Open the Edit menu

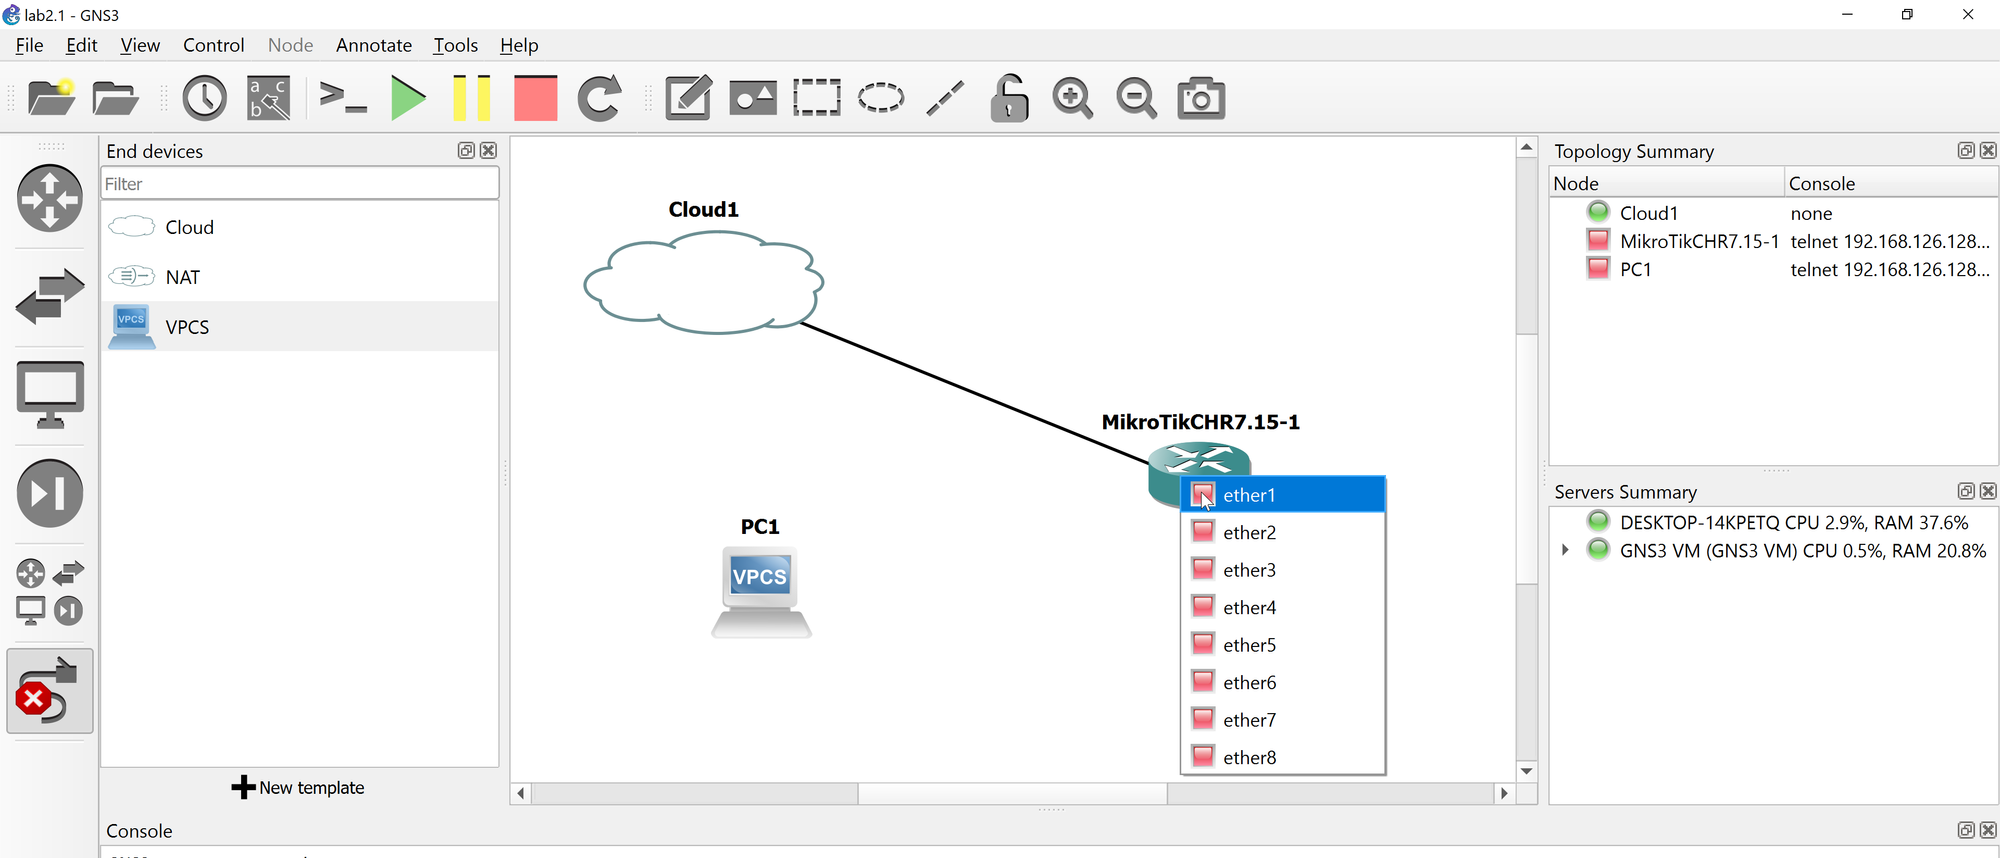[81, 45]
